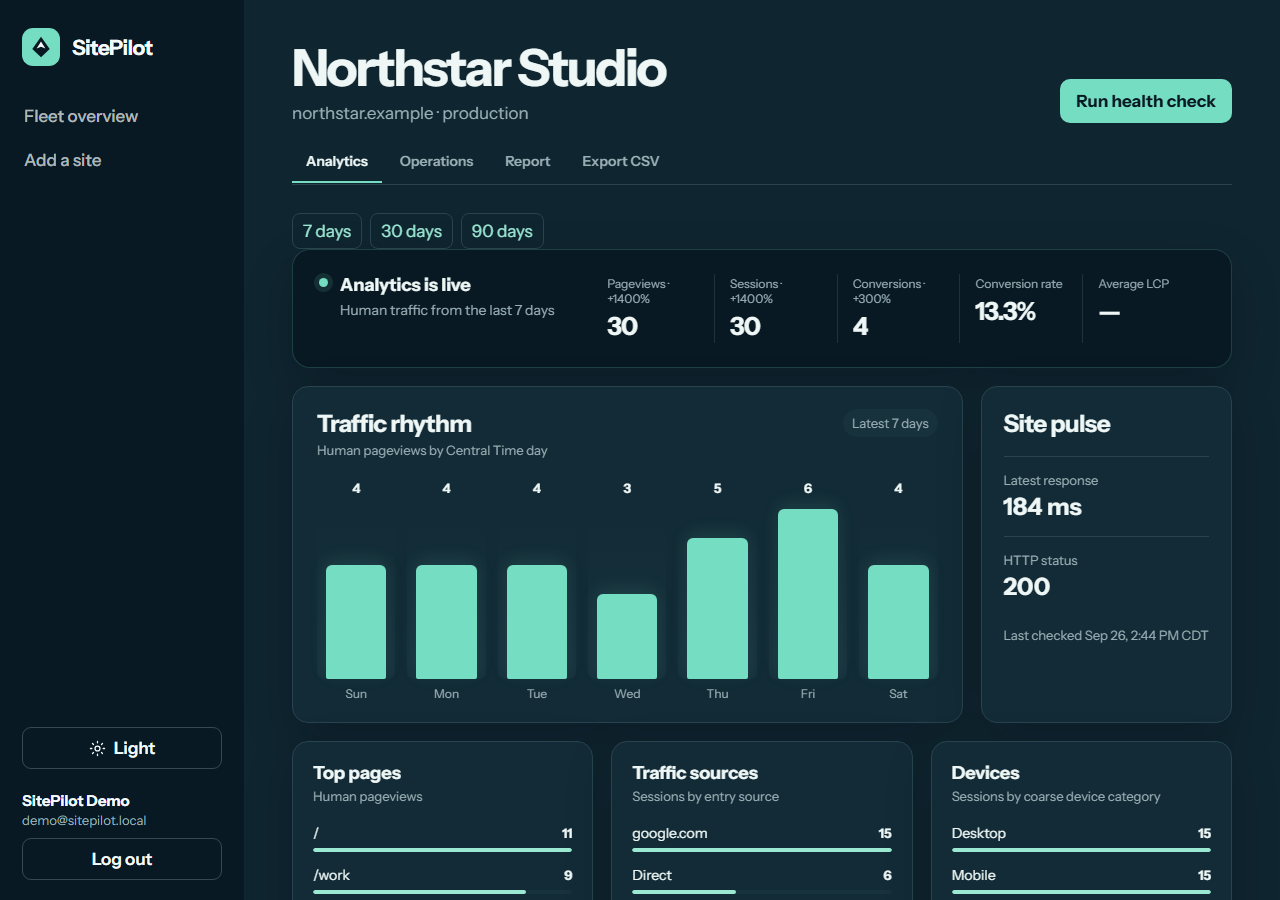This screenshot has height=900, width=1280.
Task: Click the Sunday traffic bar
Action: point(356,622)
